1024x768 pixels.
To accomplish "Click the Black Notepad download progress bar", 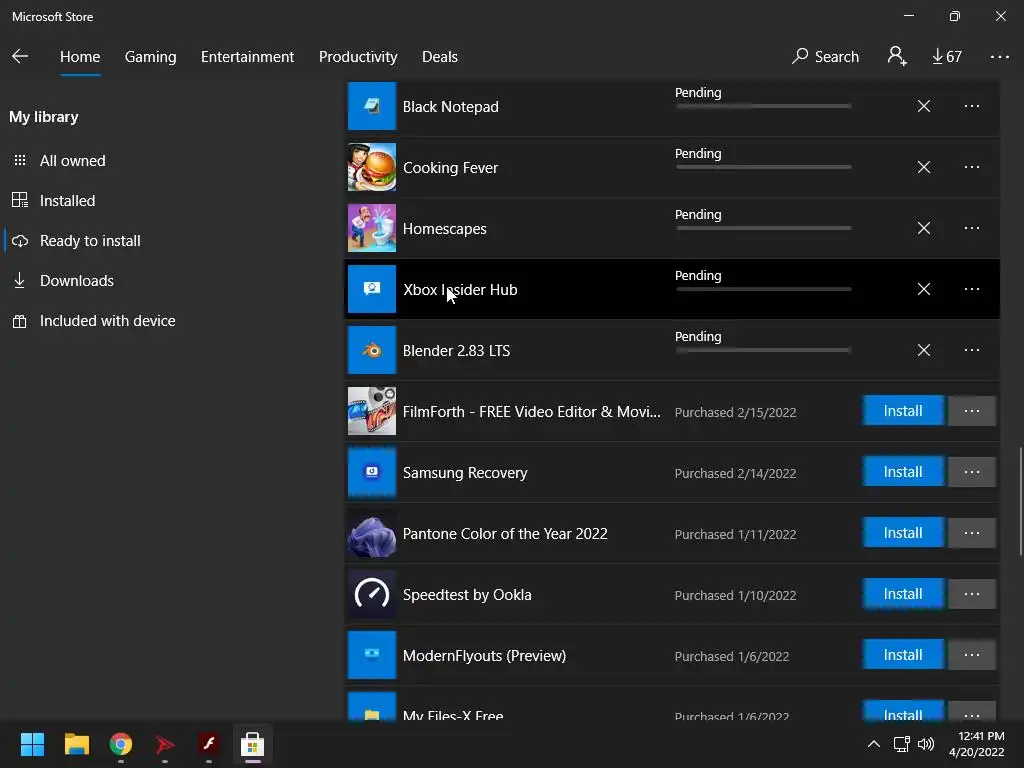I will tap(763, 106).
